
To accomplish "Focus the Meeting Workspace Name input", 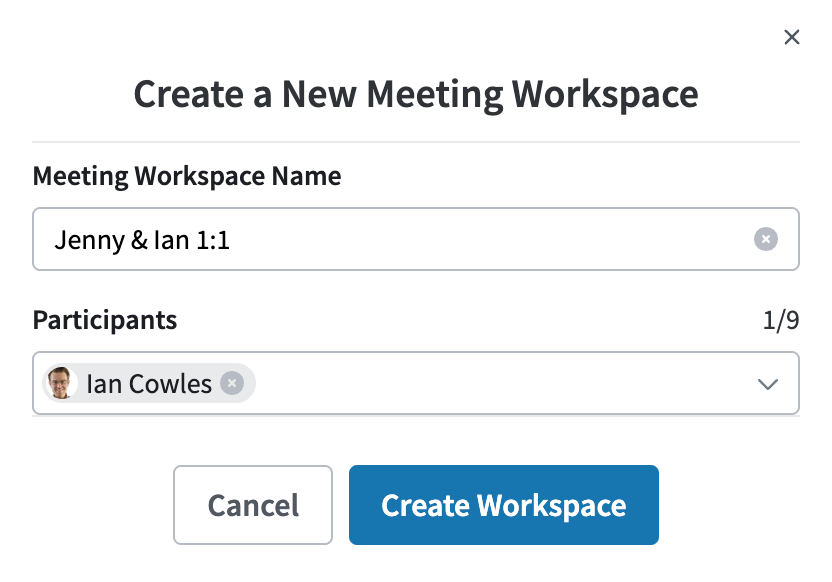I will click(415, 239).
